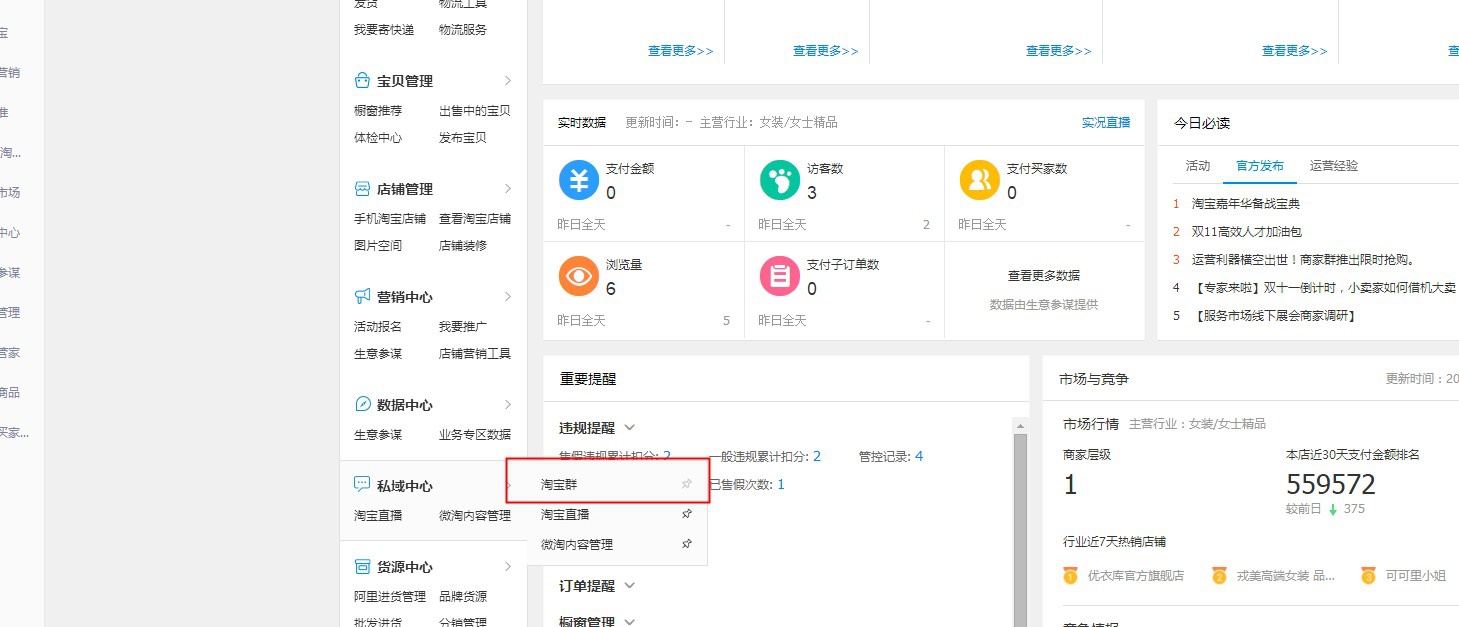The width and height of the screenshot is (1459, 627).
Task: Click the green footprint visitor count icon
Action: (779, 180)
